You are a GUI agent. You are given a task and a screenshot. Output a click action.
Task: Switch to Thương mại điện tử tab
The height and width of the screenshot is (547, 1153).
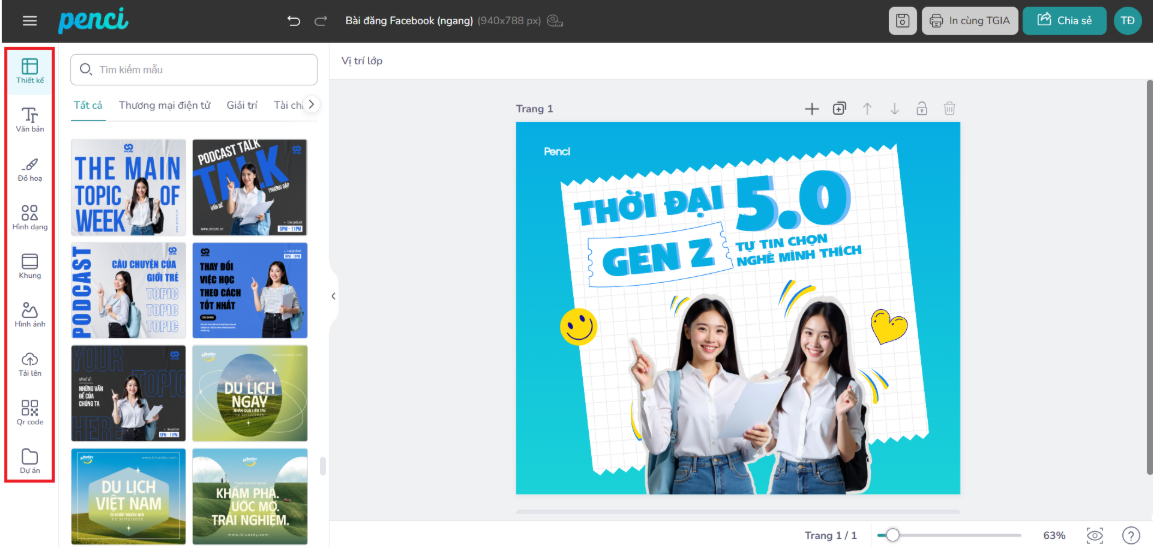[x=164, y=105]
